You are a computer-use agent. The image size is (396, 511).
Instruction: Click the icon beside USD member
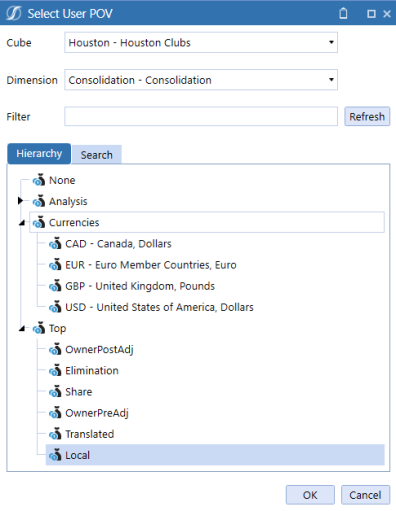[x=55, y=307]
